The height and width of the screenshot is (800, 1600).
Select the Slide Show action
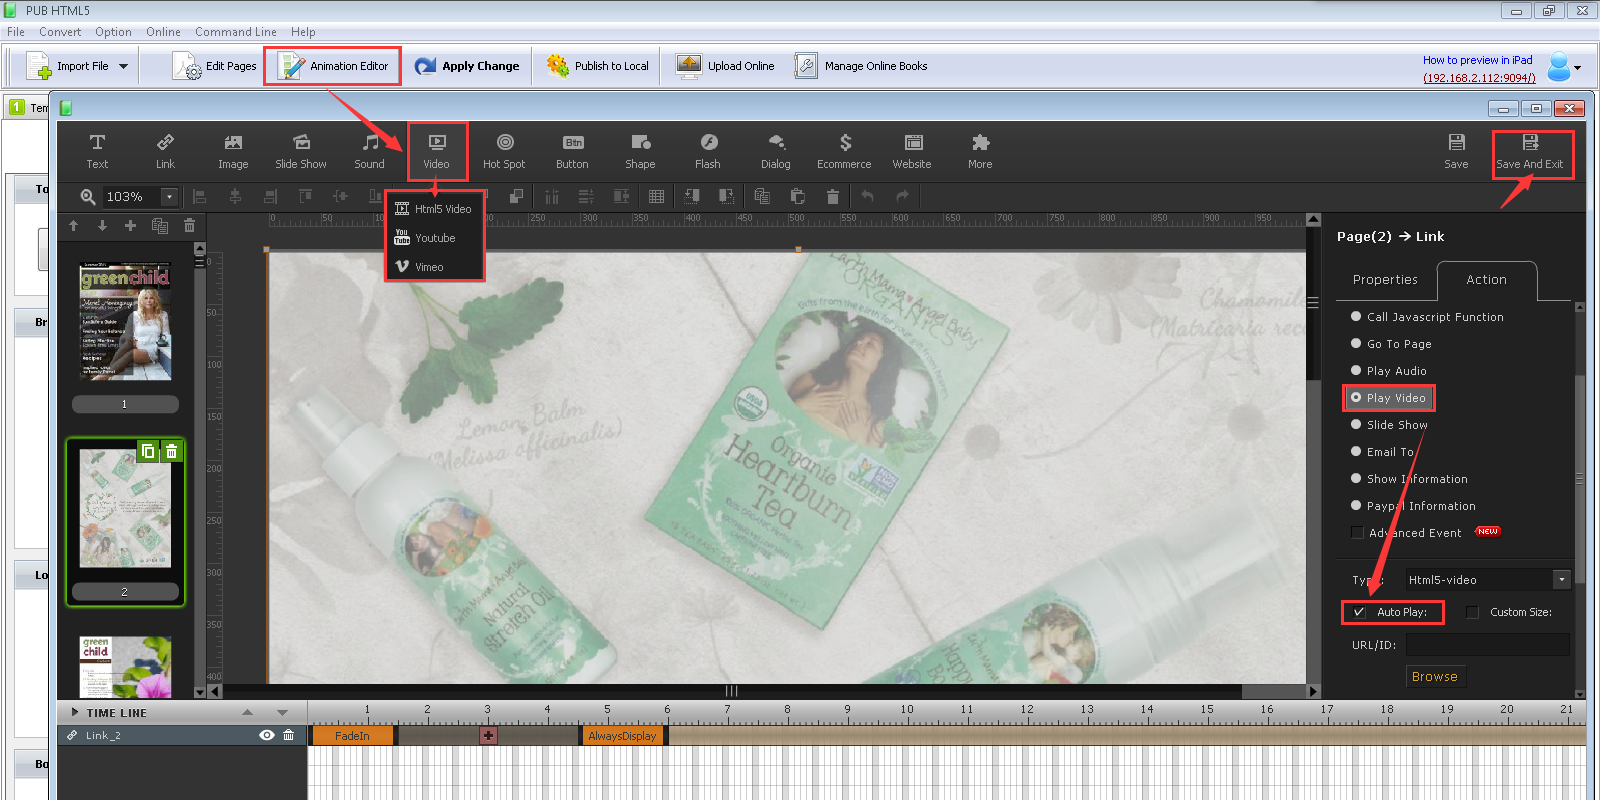(1389, 425)
